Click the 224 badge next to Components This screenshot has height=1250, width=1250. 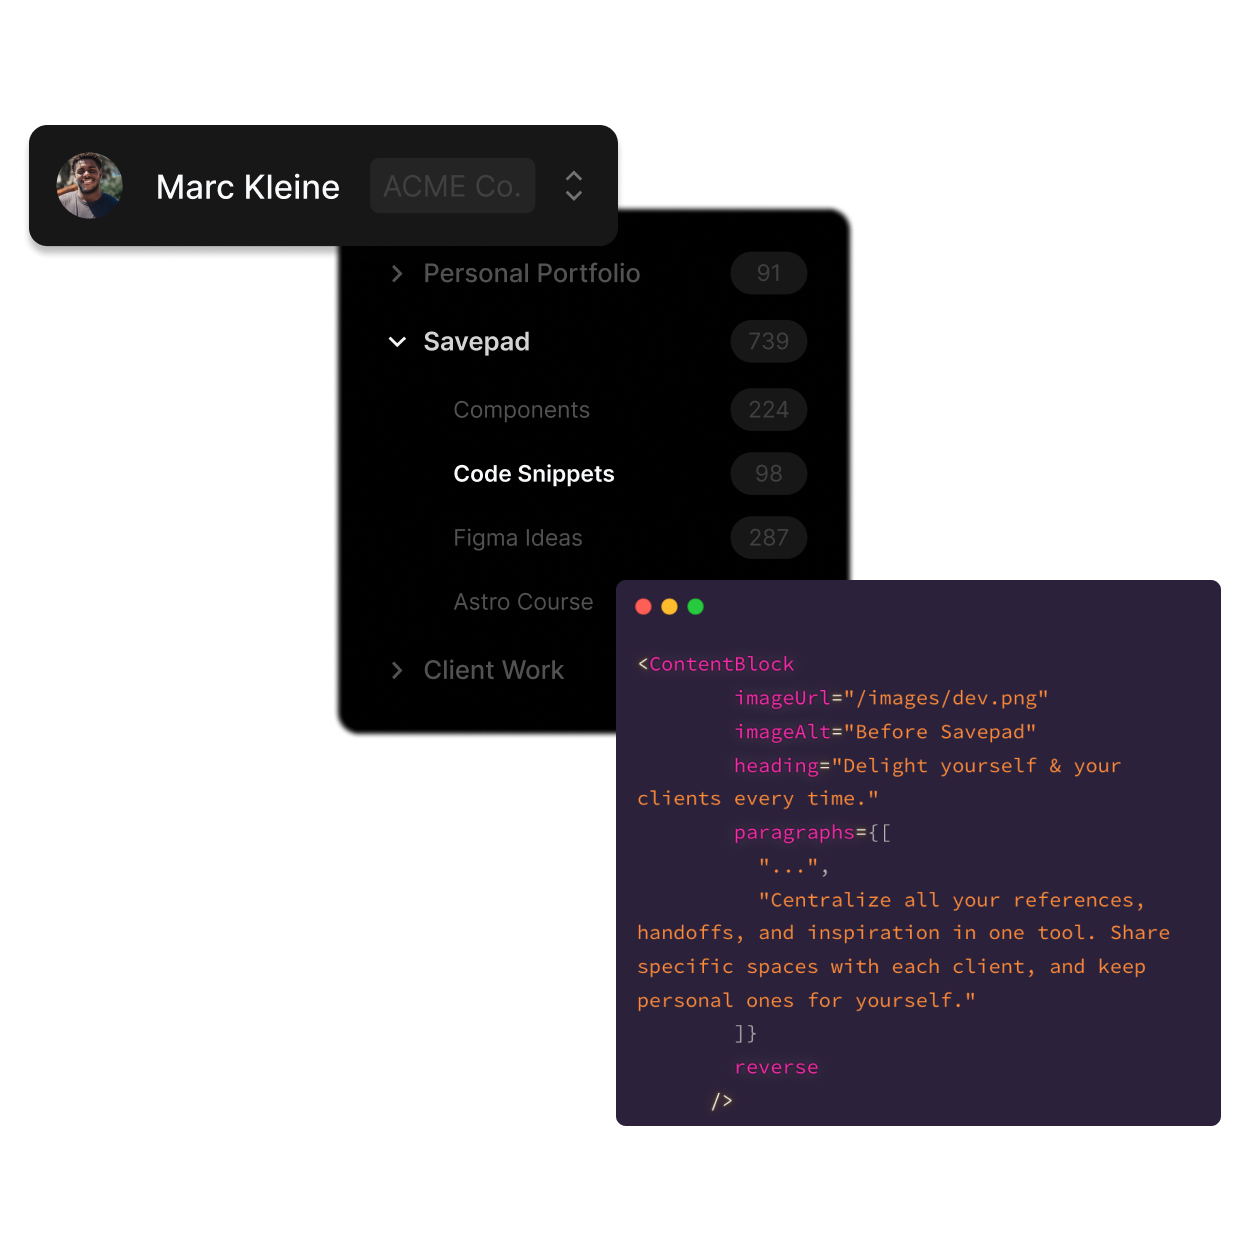coord(768,409)
